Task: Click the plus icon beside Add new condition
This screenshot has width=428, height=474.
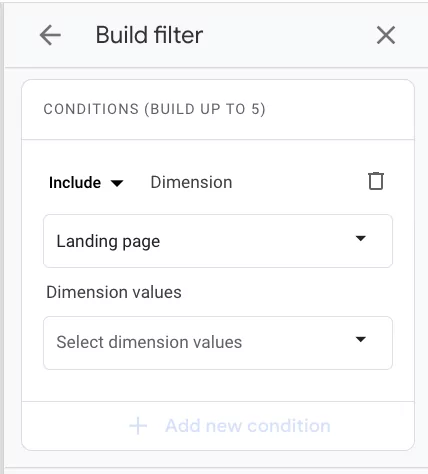Action: click(138, 426)
